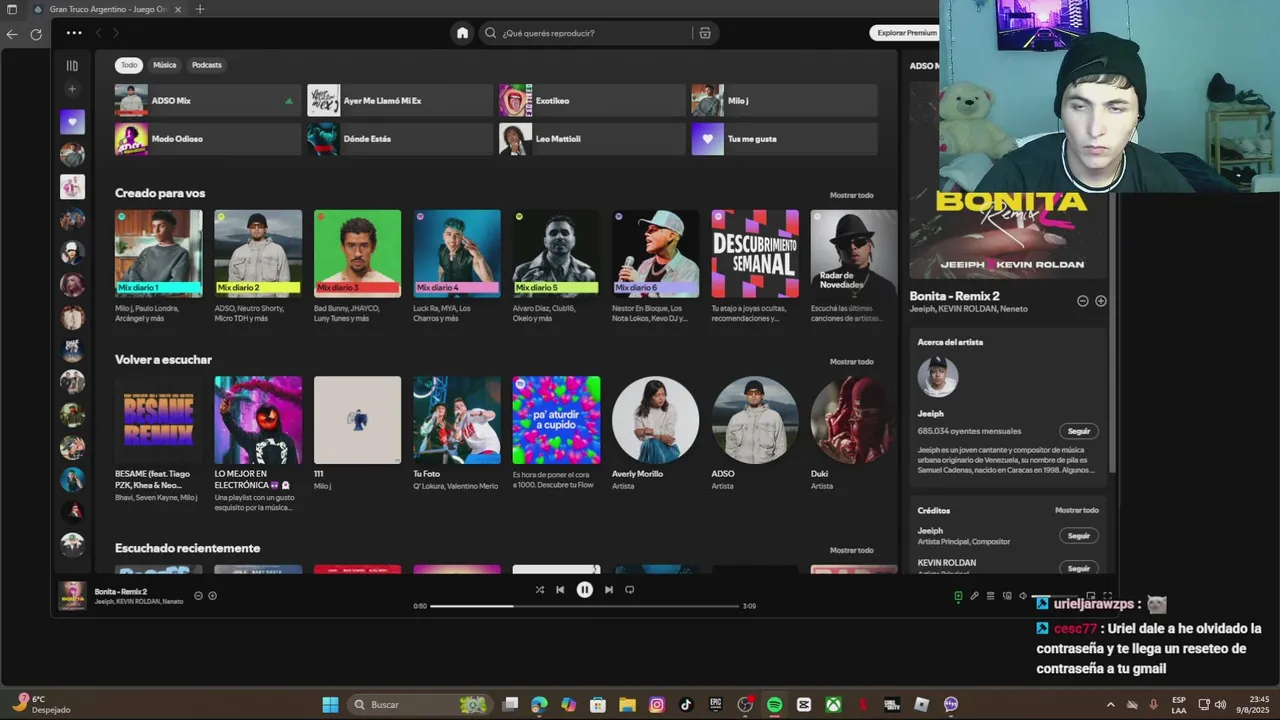Open the Tus me gusta tile
1280x720 pixels.
coord(784,139)
